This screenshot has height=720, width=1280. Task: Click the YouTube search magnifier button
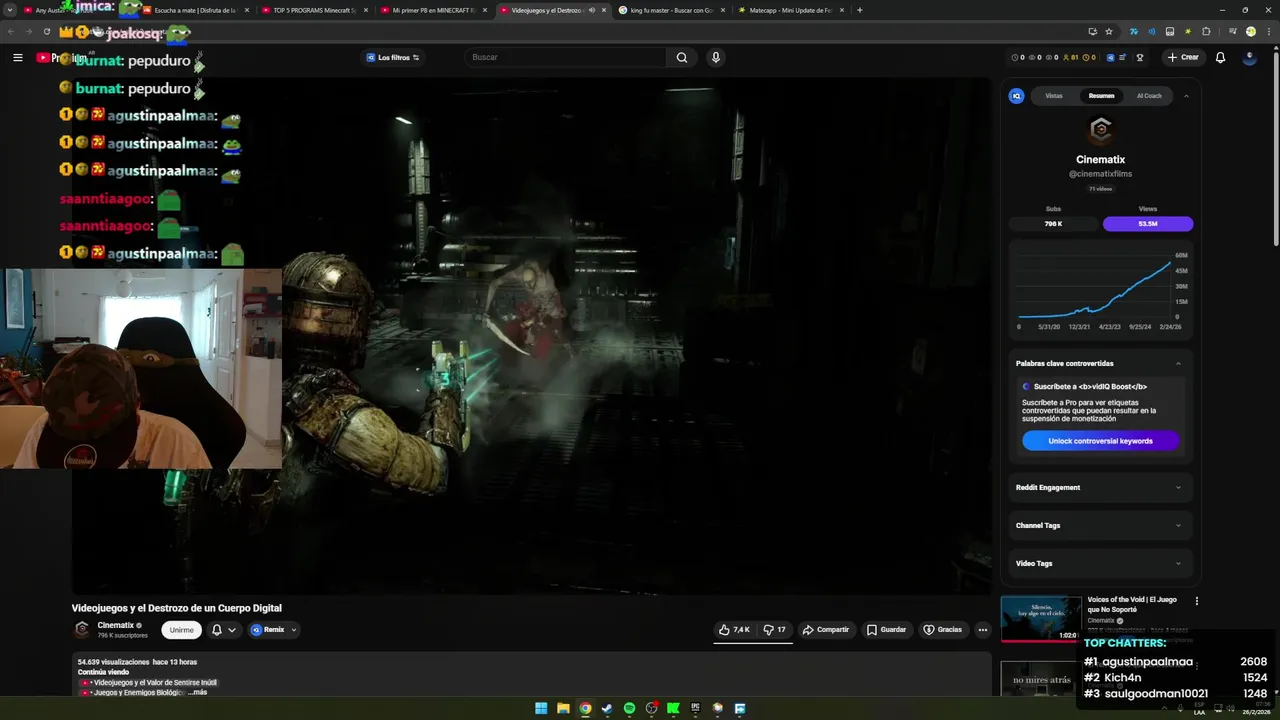[682, 57]
